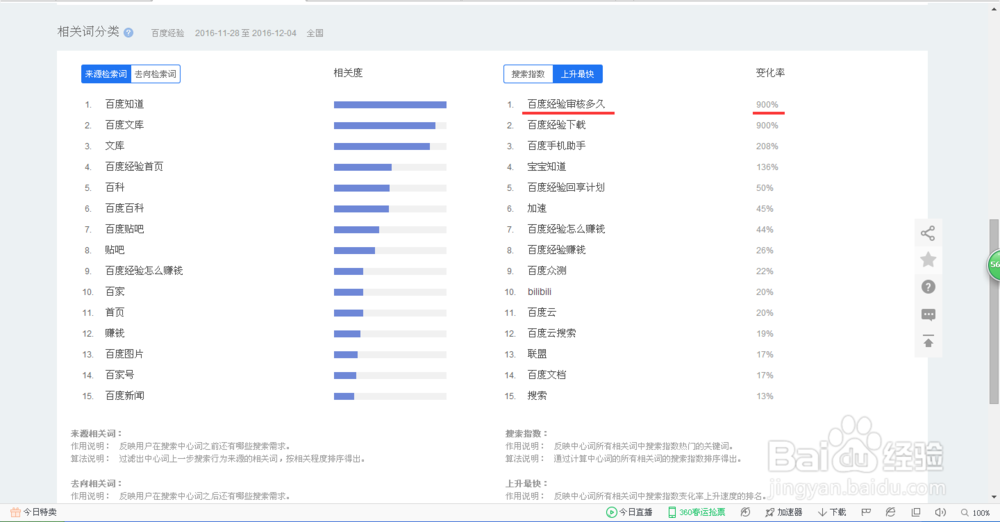Open the share icon in right sidebar
The height and width of the screenshot is (522, 1000).
(x=928, y=233)
